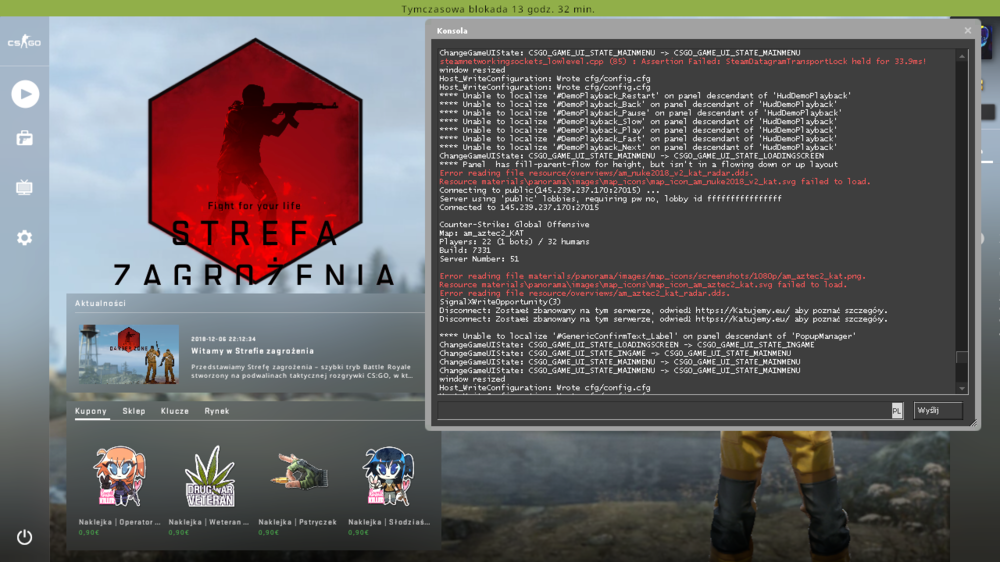1000x562 pixels.
Task: Open the Watch TV icon
Action: point(24,187)
